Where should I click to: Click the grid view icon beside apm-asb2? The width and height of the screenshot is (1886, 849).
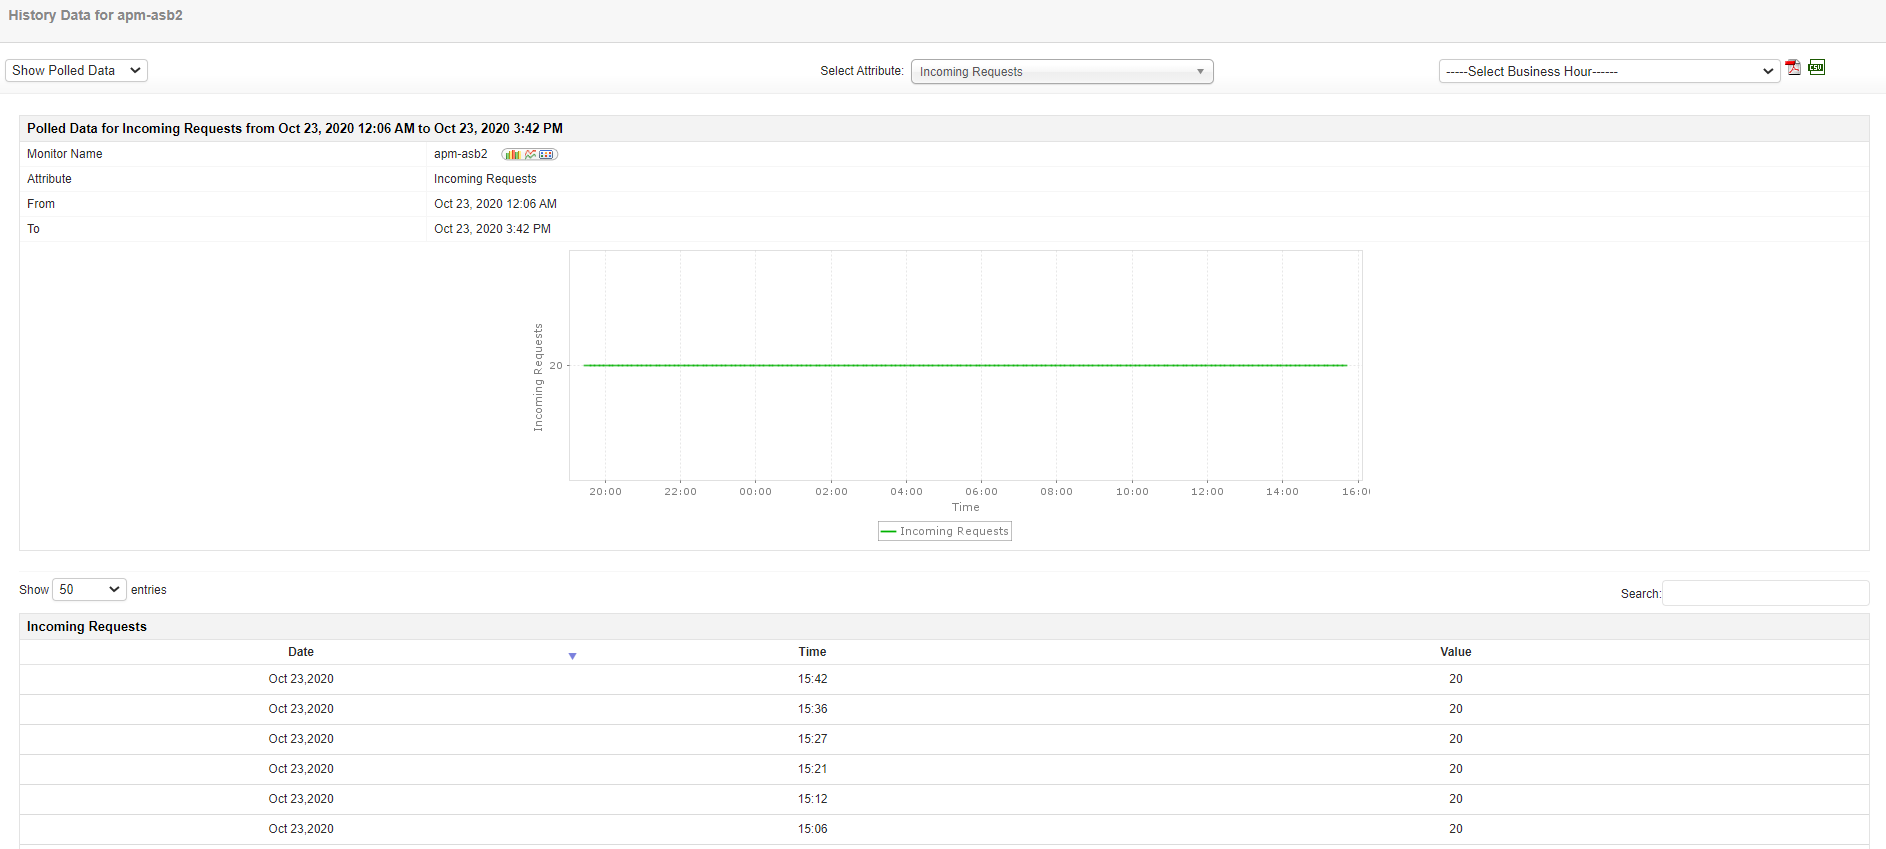click(546, 155)
